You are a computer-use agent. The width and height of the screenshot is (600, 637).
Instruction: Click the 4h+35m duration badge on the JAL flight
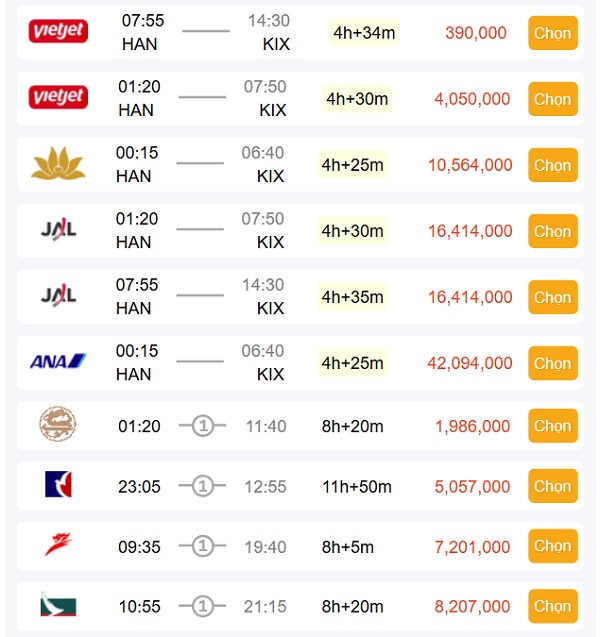(352, 297)
